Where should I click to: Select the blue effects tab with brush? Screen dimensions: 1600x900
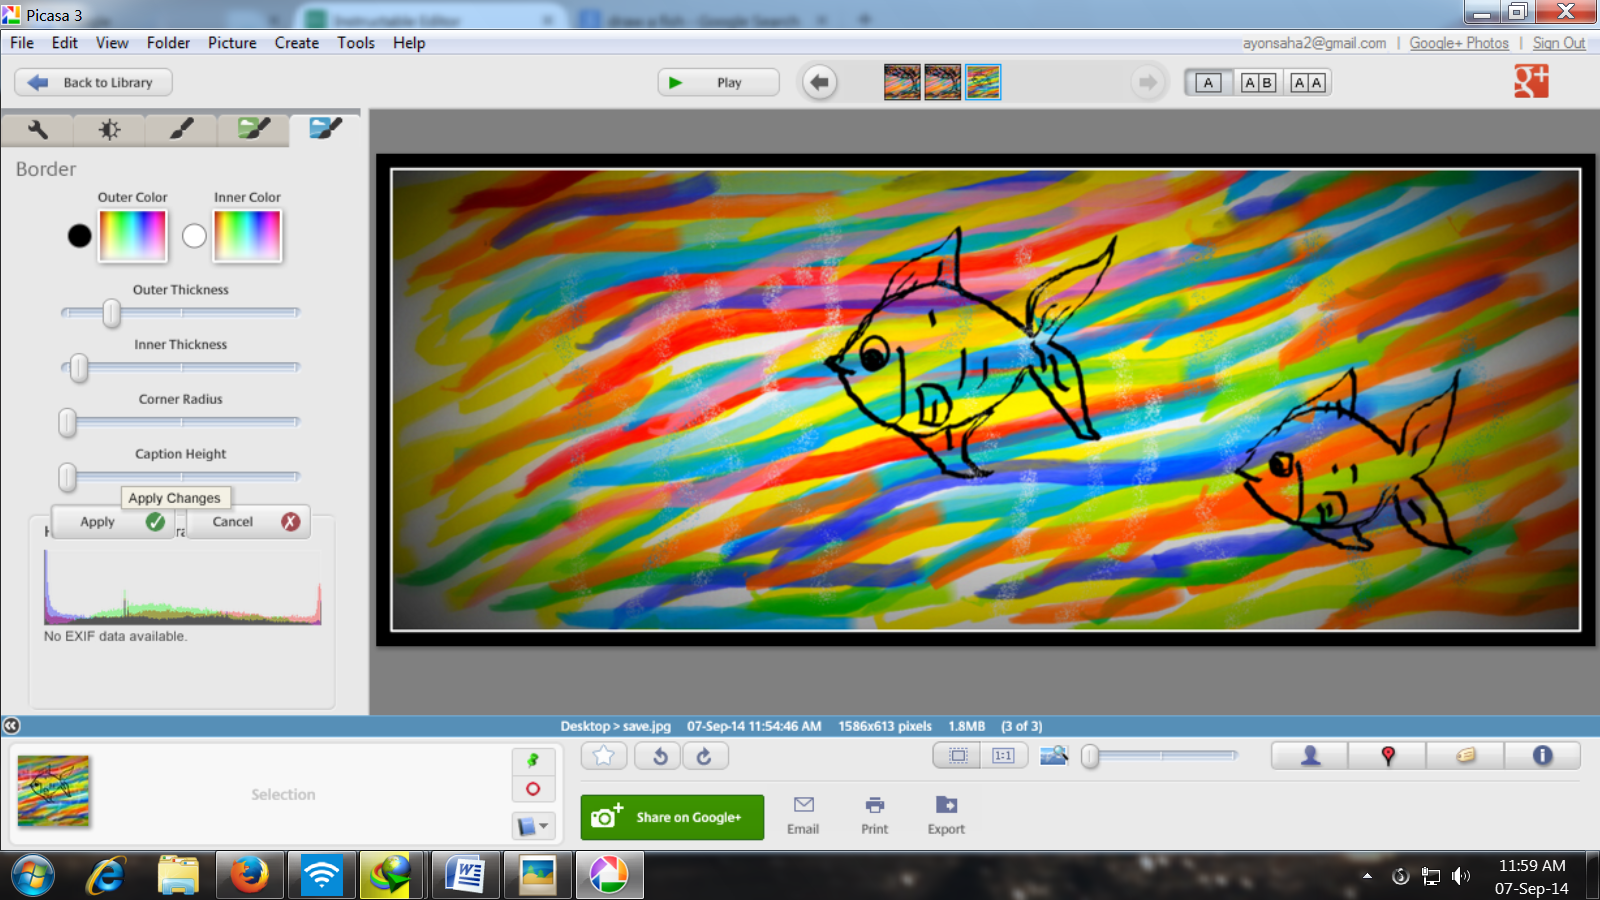325,129
